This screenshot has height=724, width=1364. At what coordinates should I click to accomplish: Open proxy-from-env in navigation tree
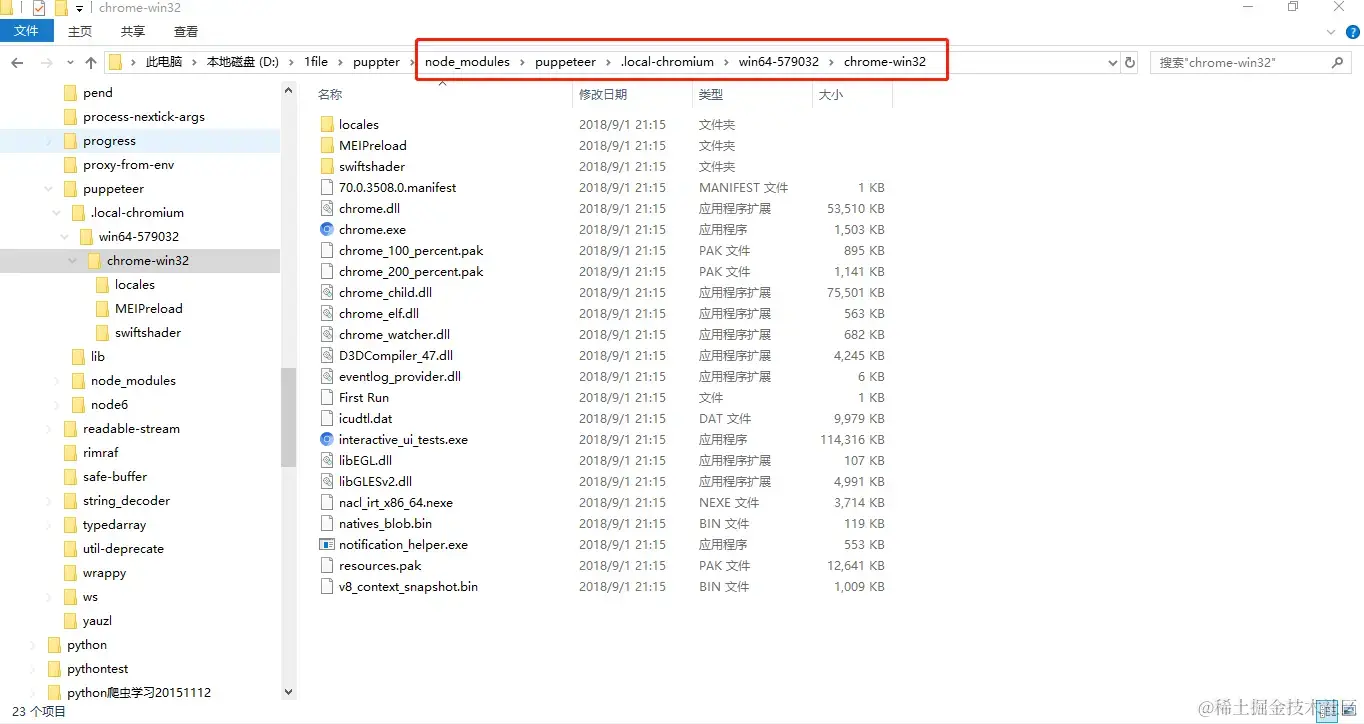[128, 165]
